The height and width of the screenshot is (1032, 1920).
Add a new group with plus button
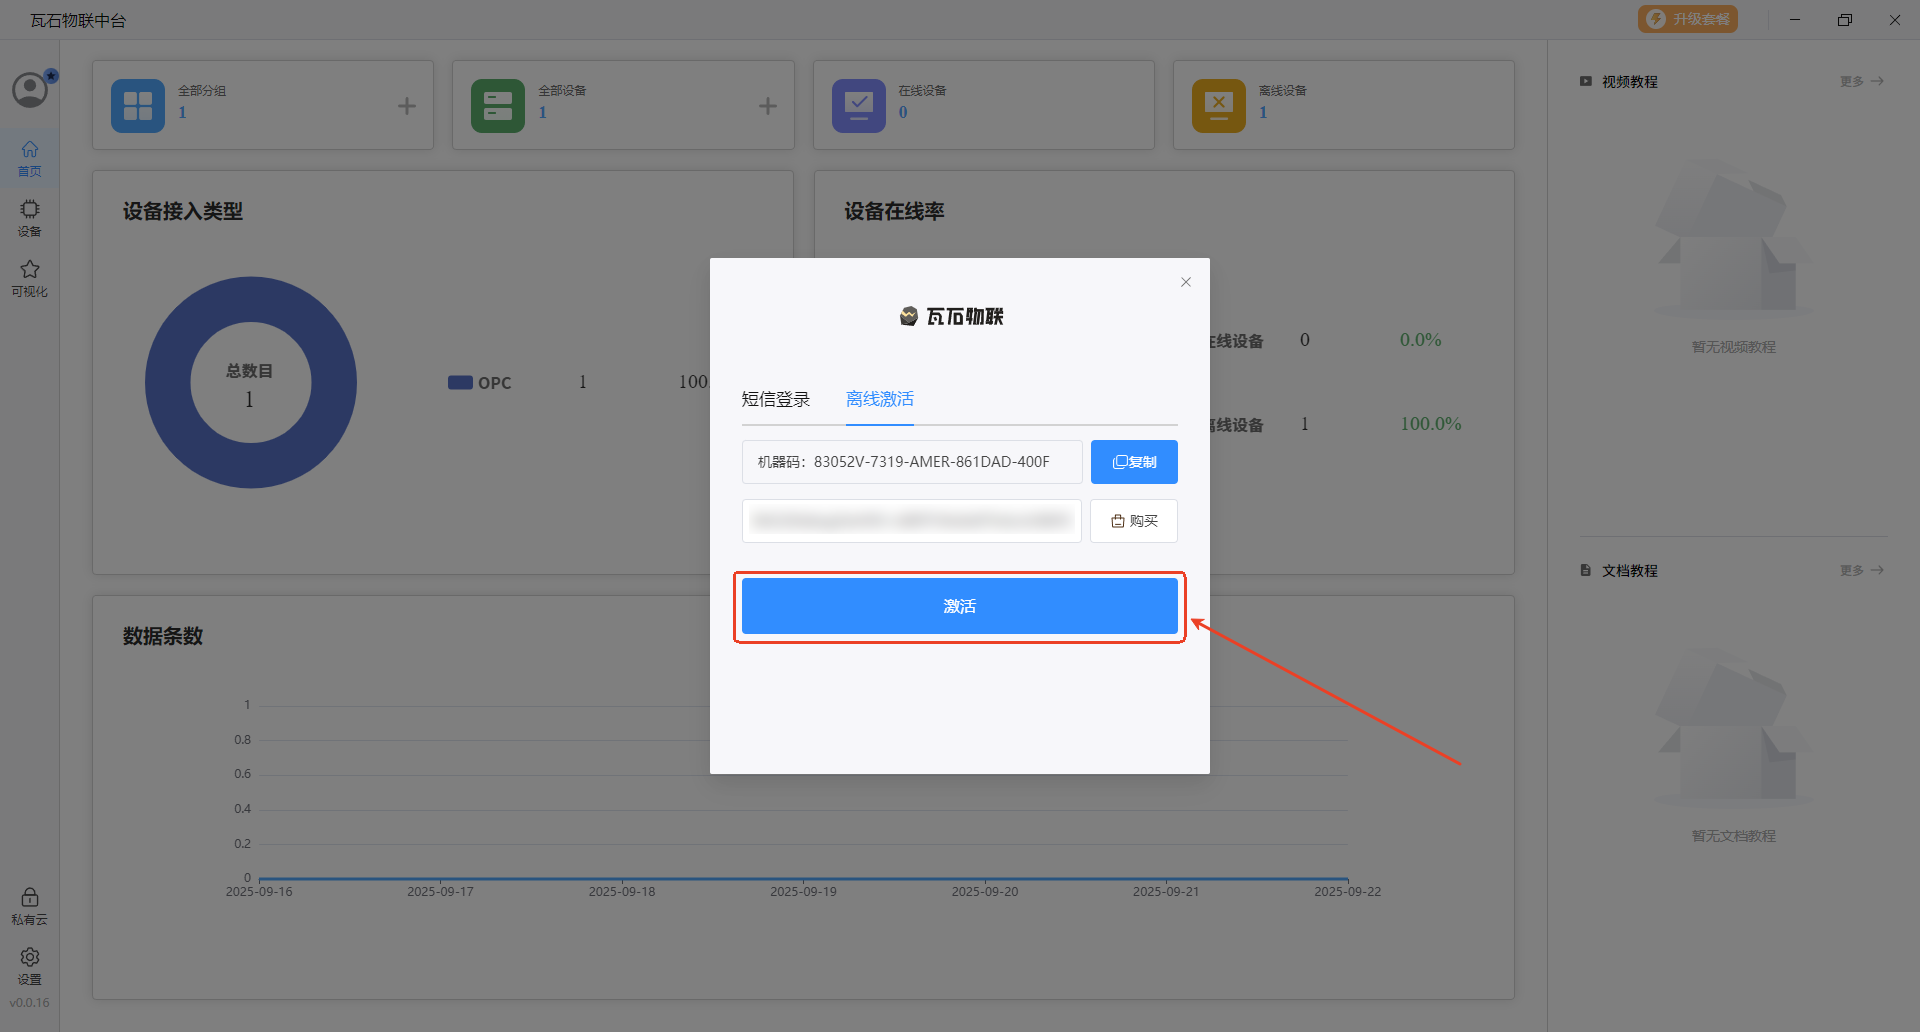pyautogui.click(x=407, y=106)
